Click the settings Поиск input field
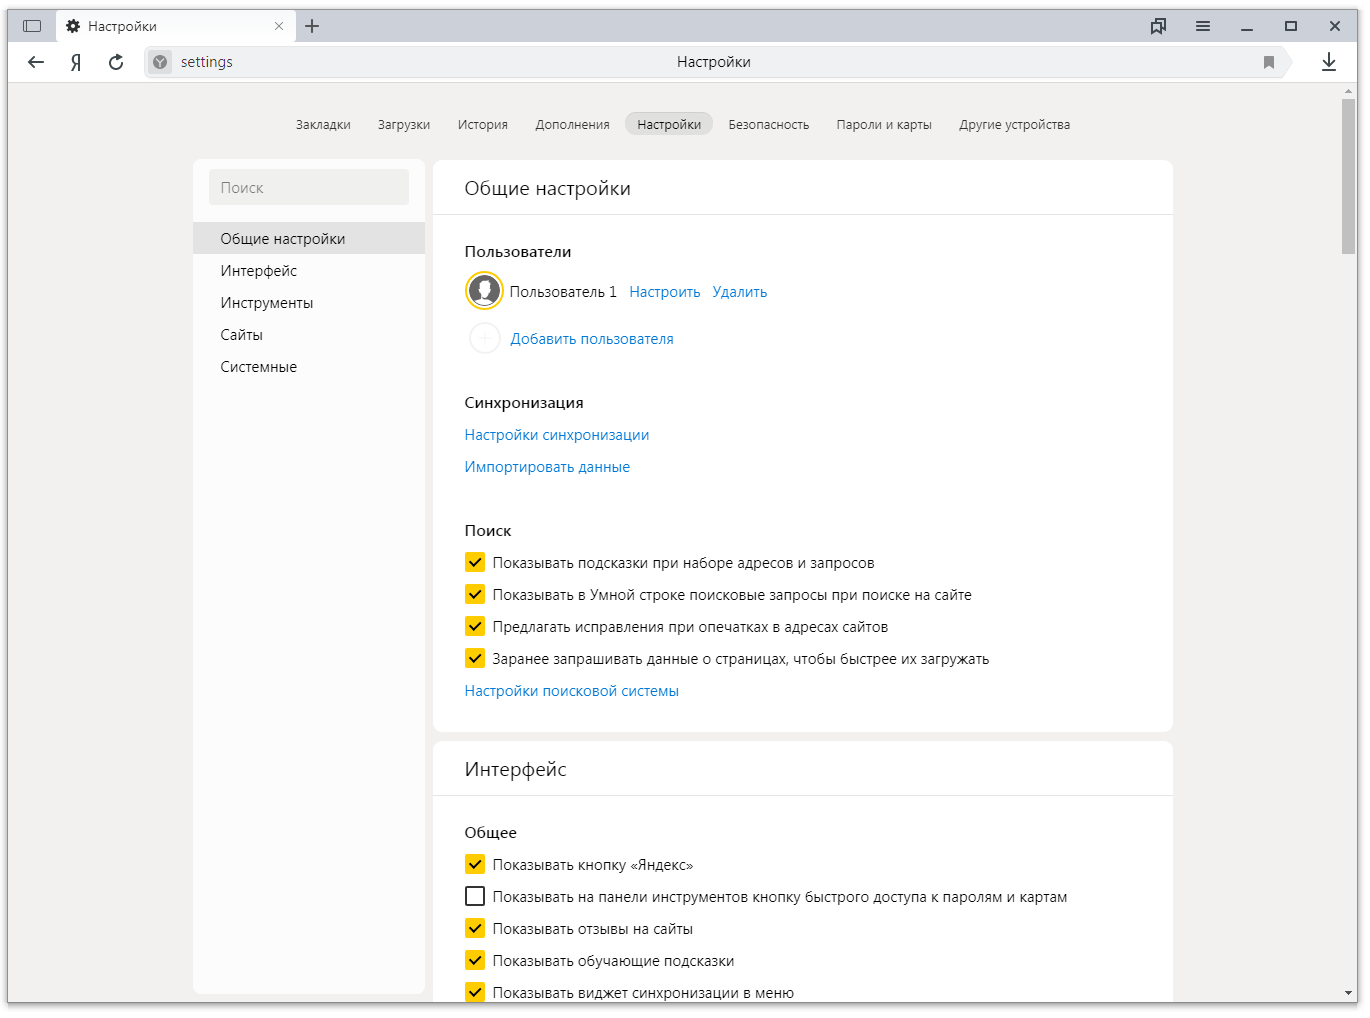Screen dimensions: 1370x1018 click(309, 188)
